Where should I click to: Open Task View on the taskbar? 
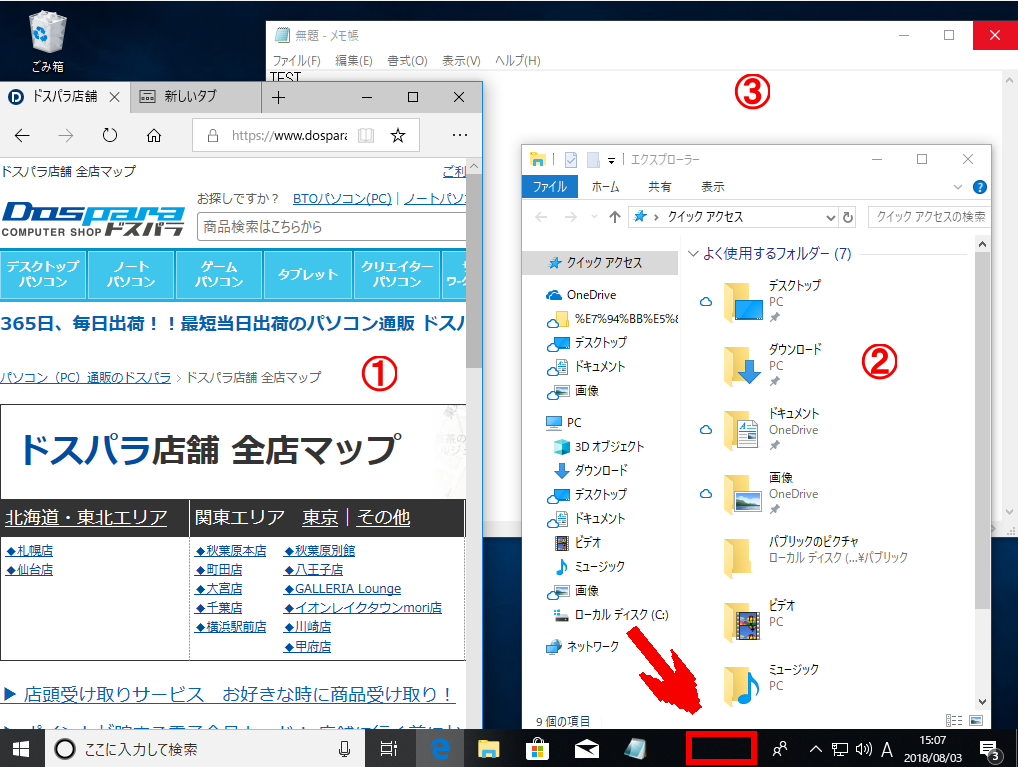[x=388, y=749]
